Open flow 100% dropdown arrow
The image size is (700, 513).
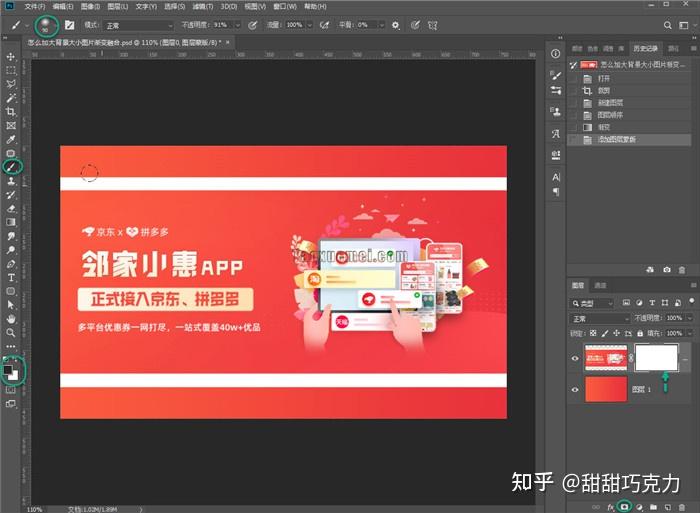tap(309, 25)
